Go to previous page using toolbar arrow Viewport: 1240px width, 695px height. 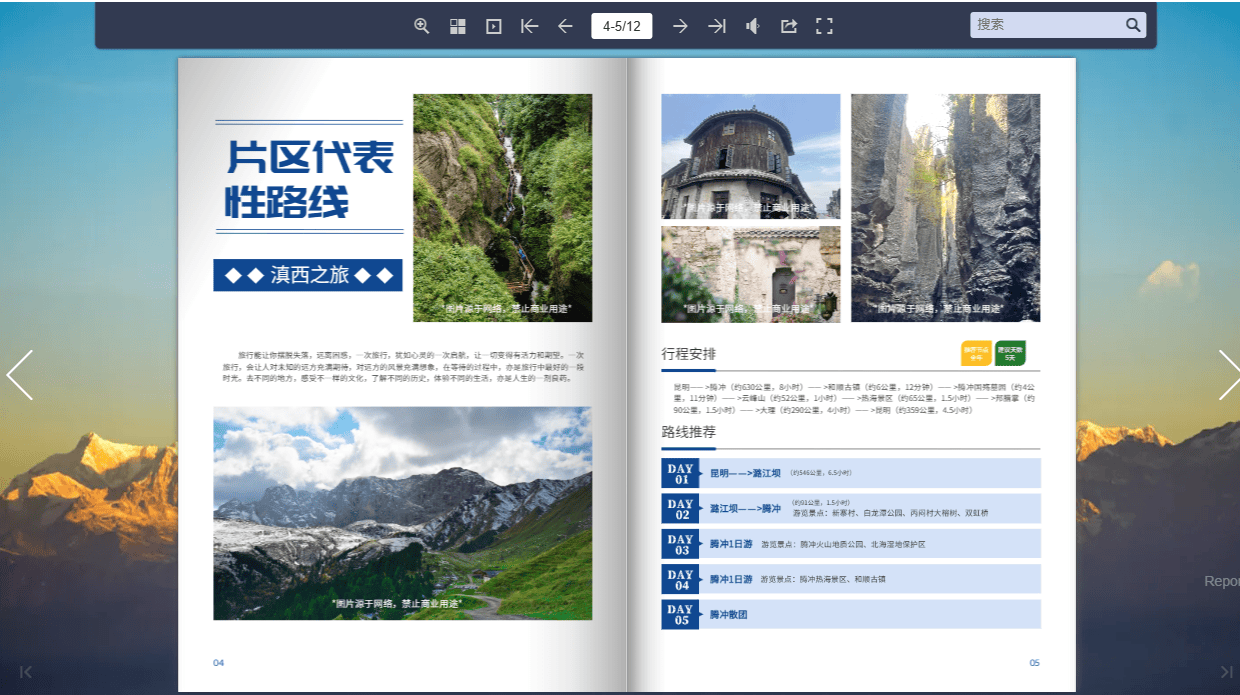tap(565, 26)
